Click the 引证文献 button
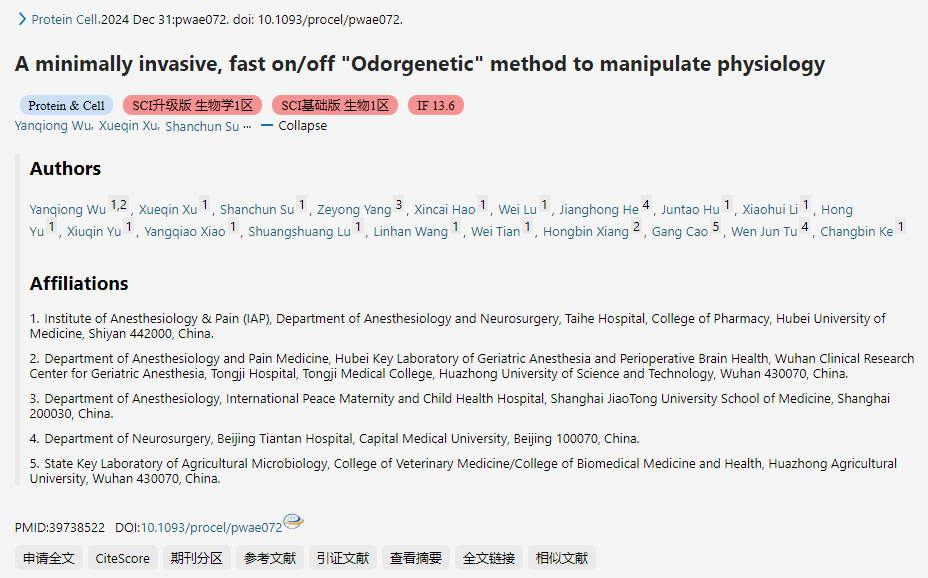 (x=343, y=558)
